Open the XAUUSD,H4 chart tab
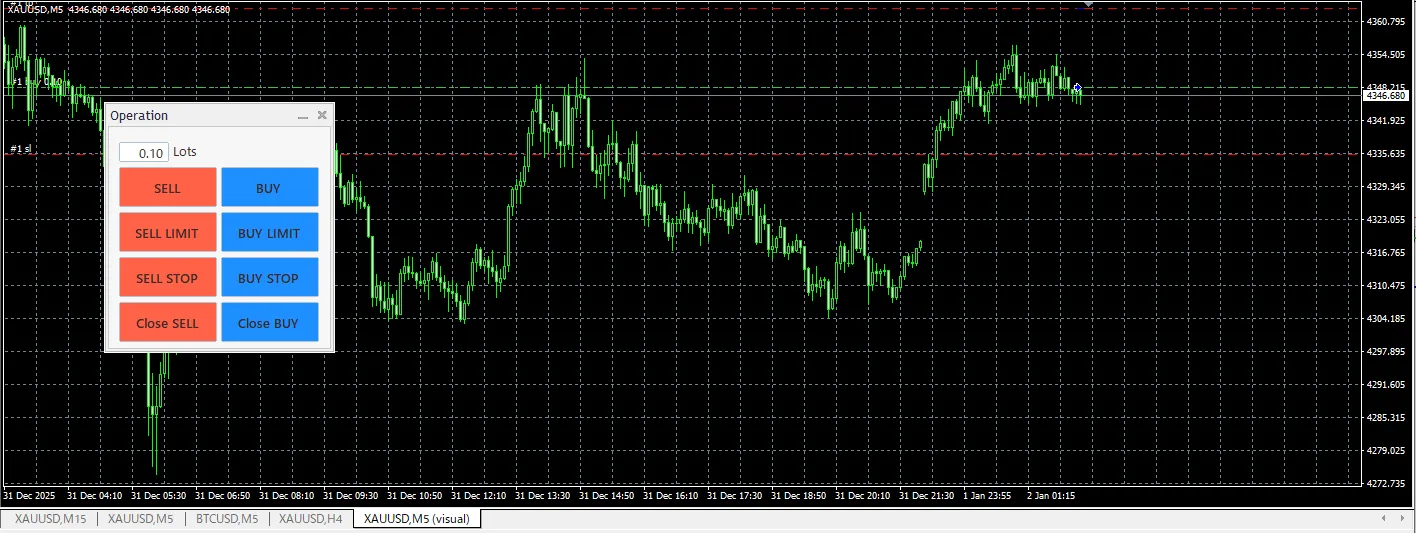The width and height of the screenshot is (1416, 533). [311, 519]
